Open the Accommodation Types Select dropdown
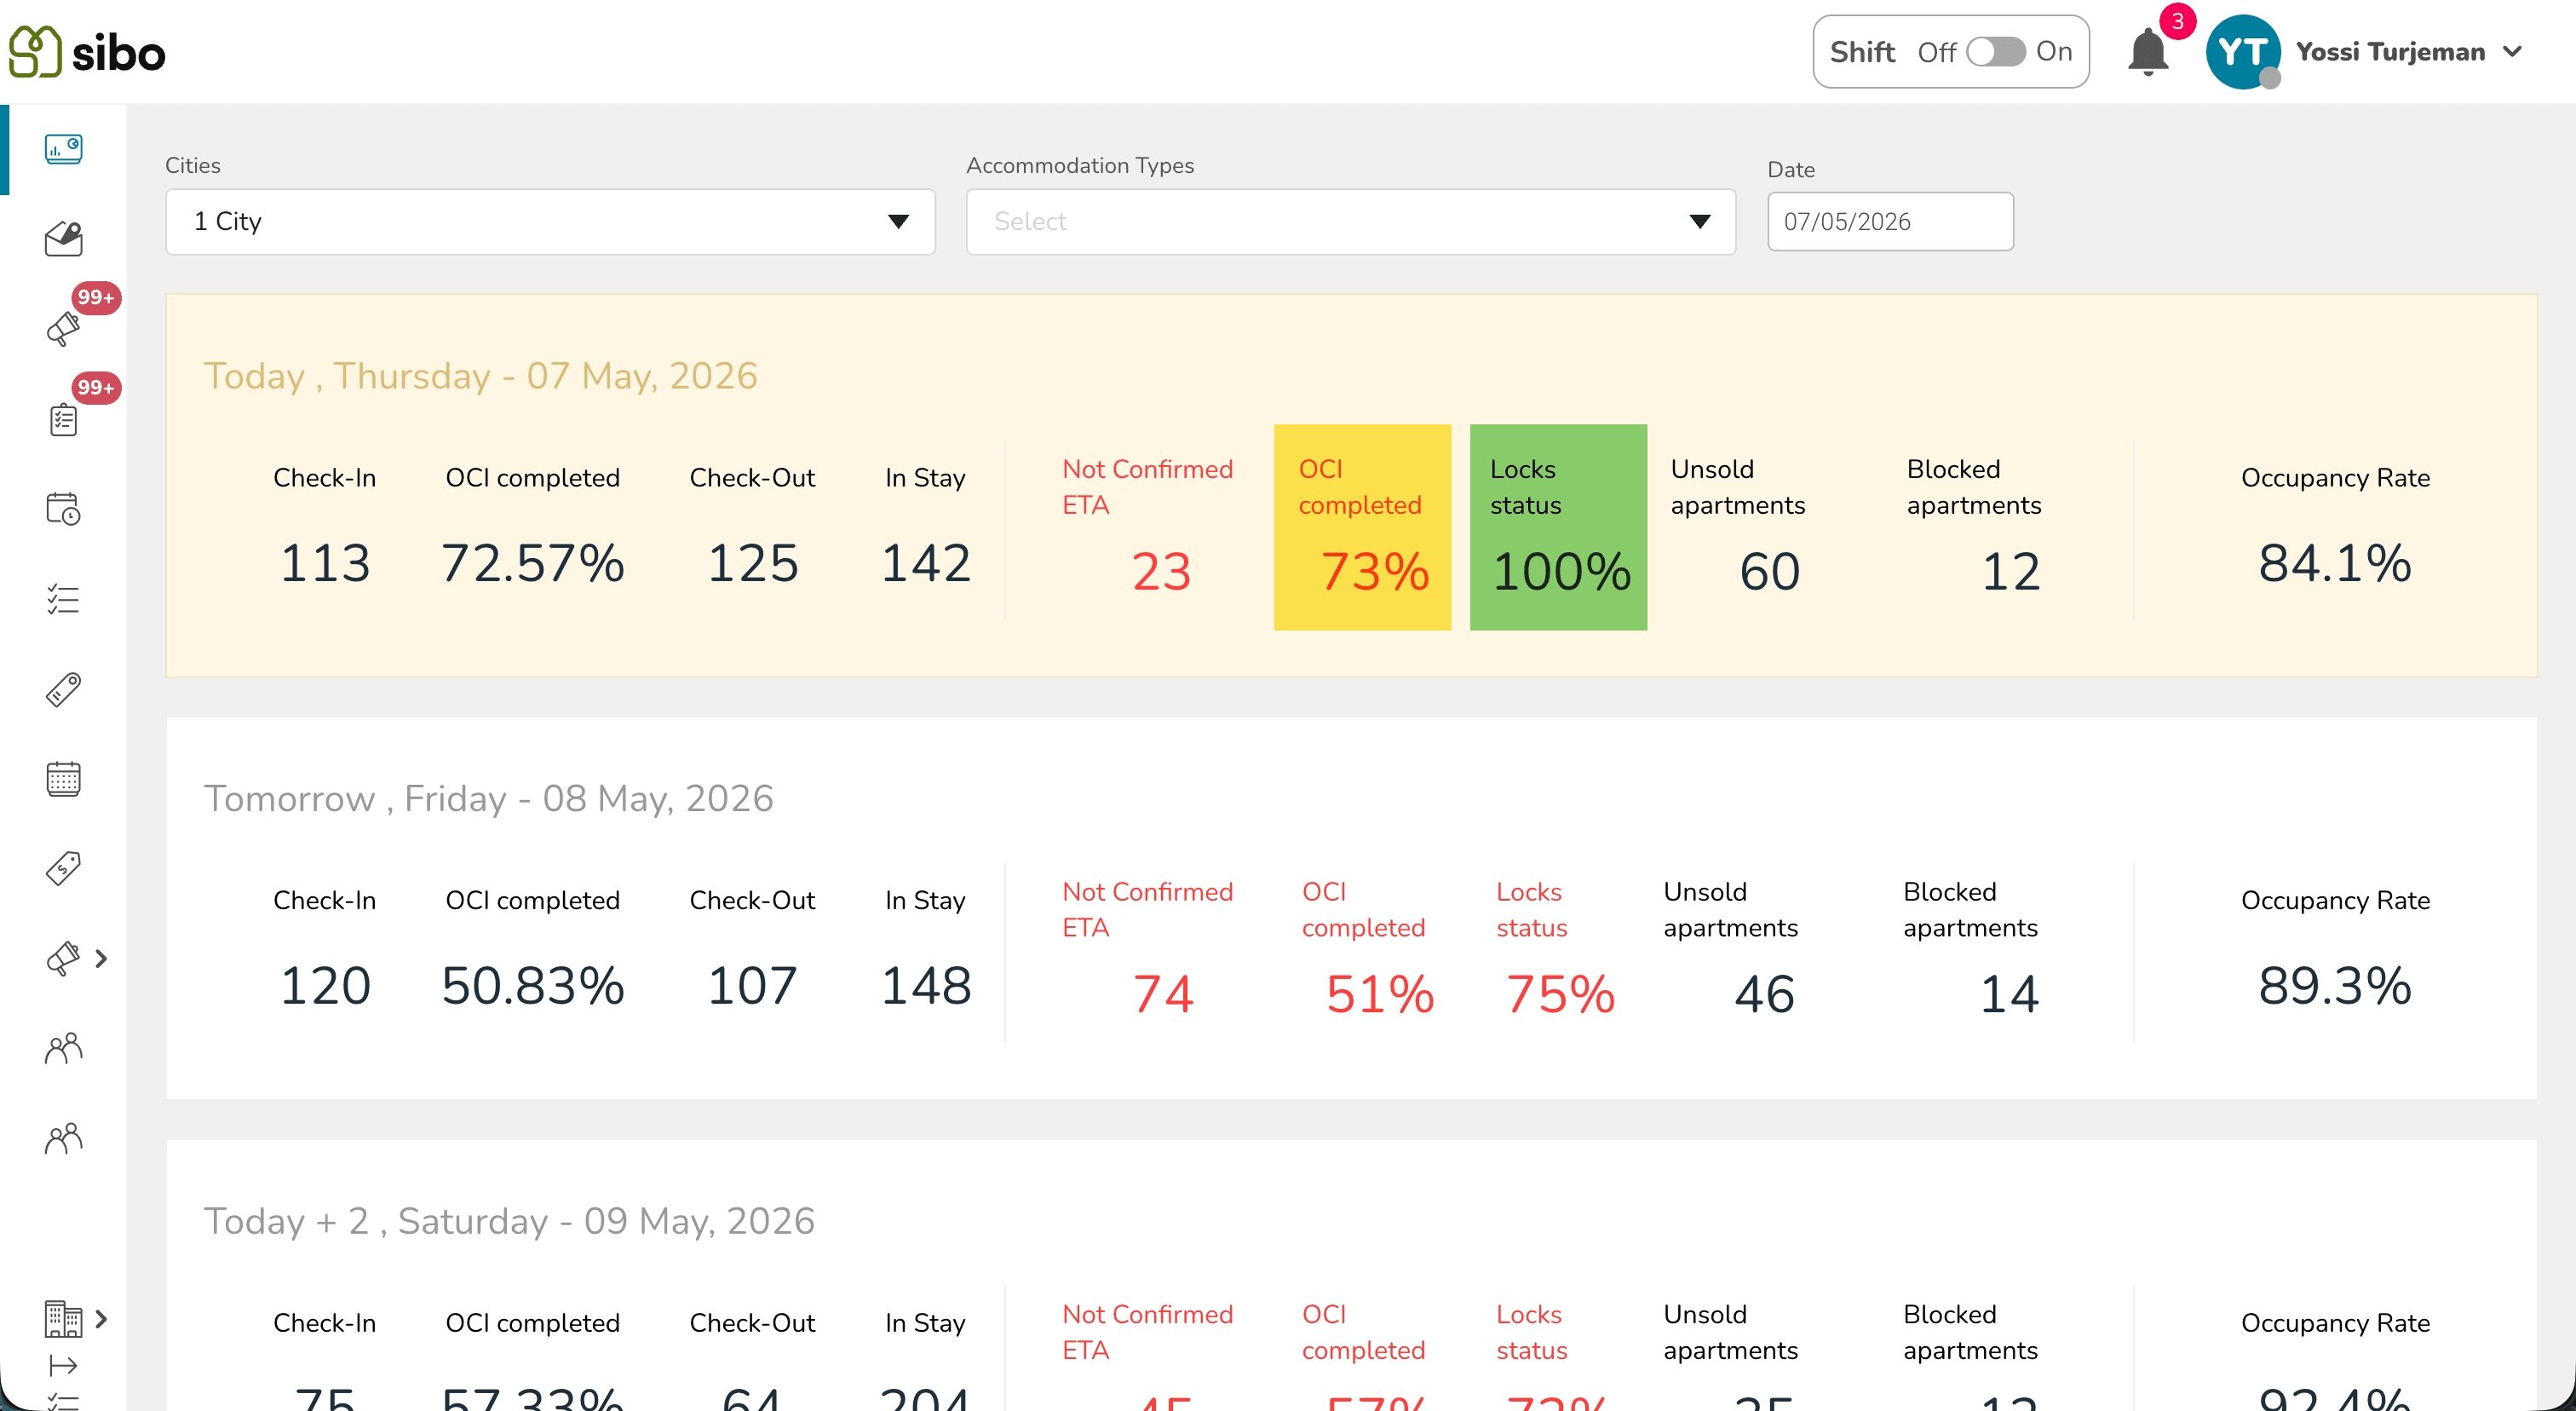The width and height of the screenshot is (2576, 1411). (x=1350, y=221)
